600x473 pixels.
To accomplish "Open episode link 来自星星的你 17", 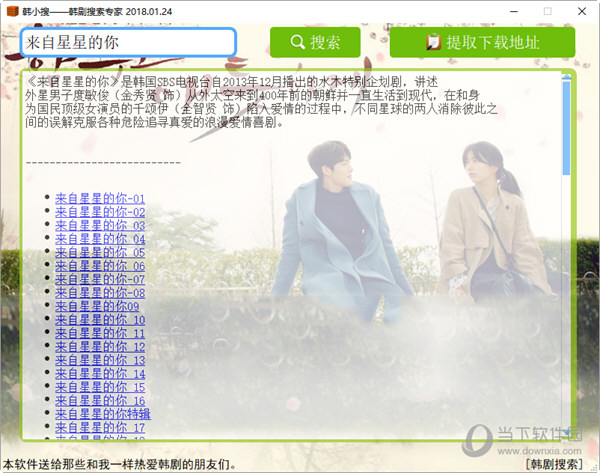I will (x=100, y=428).
